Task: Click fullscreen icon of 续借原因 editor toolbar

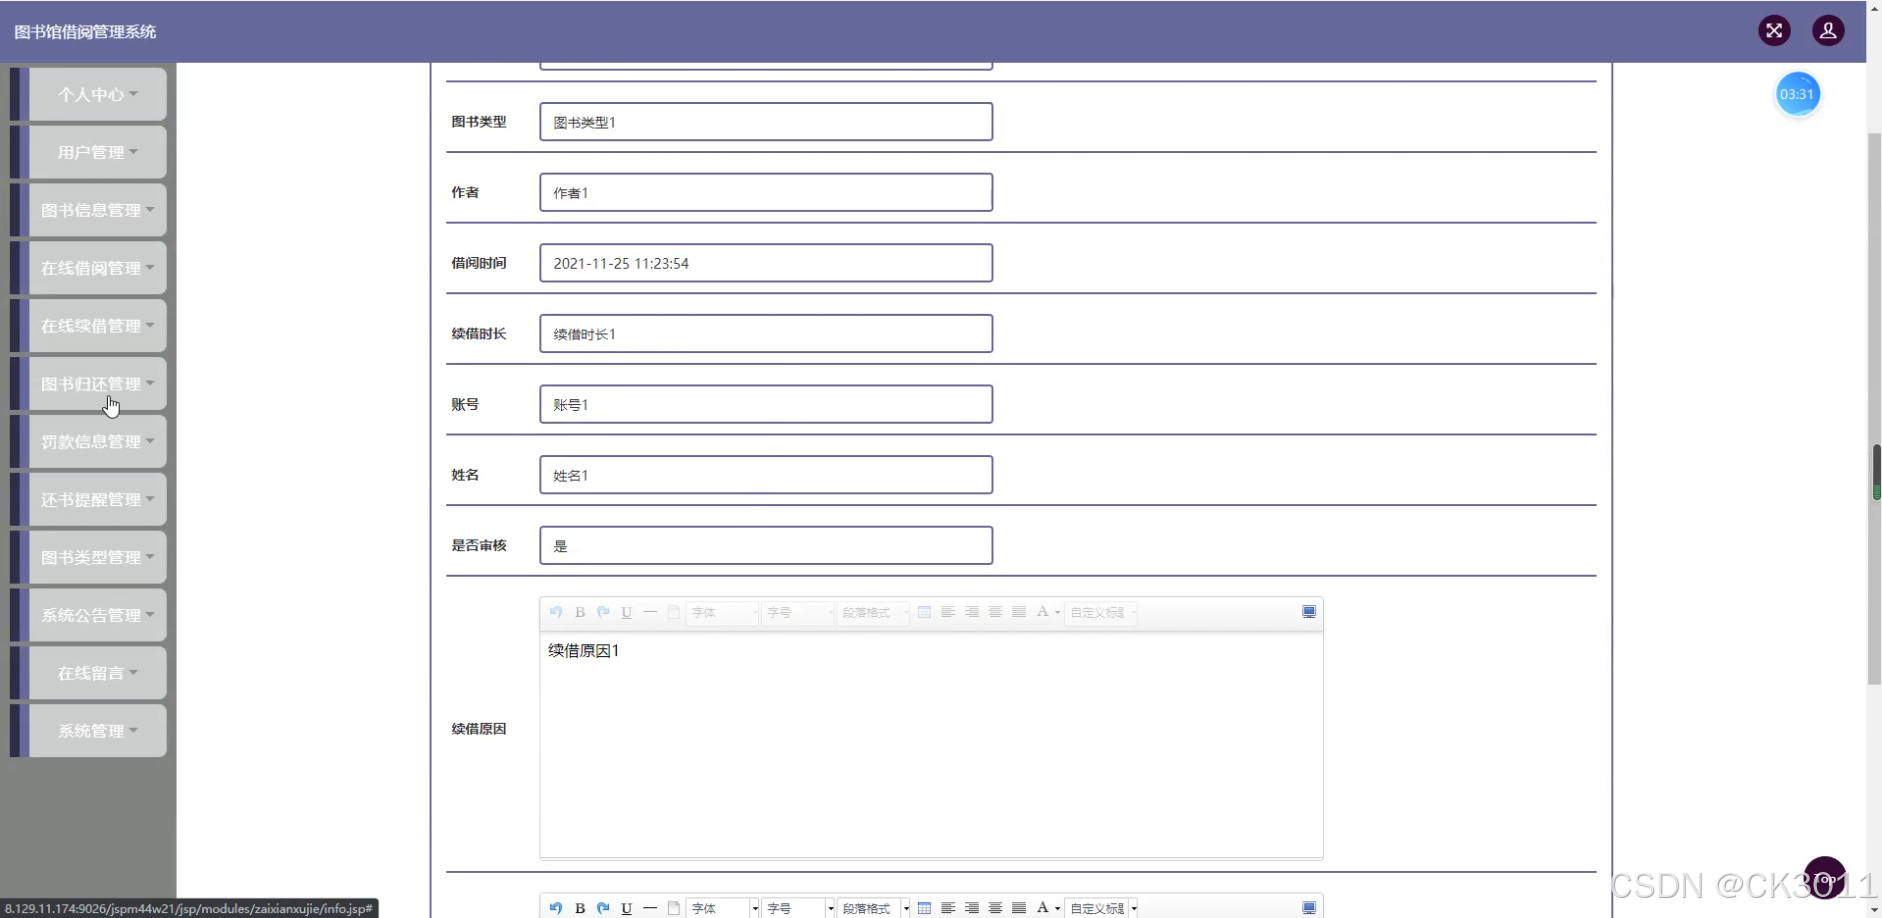Action: pyautogui.click(x=1309, y=612)
